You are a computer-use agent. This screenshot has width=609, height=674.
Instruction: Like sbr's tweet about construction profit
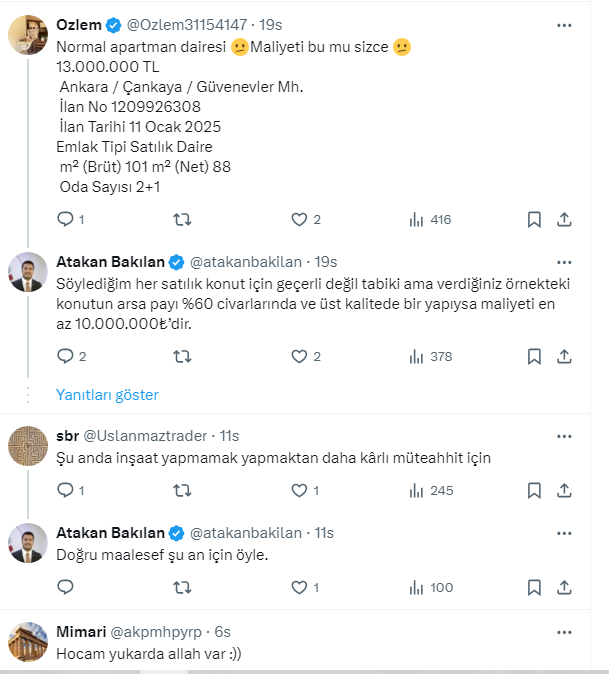(x=298, y=490)
